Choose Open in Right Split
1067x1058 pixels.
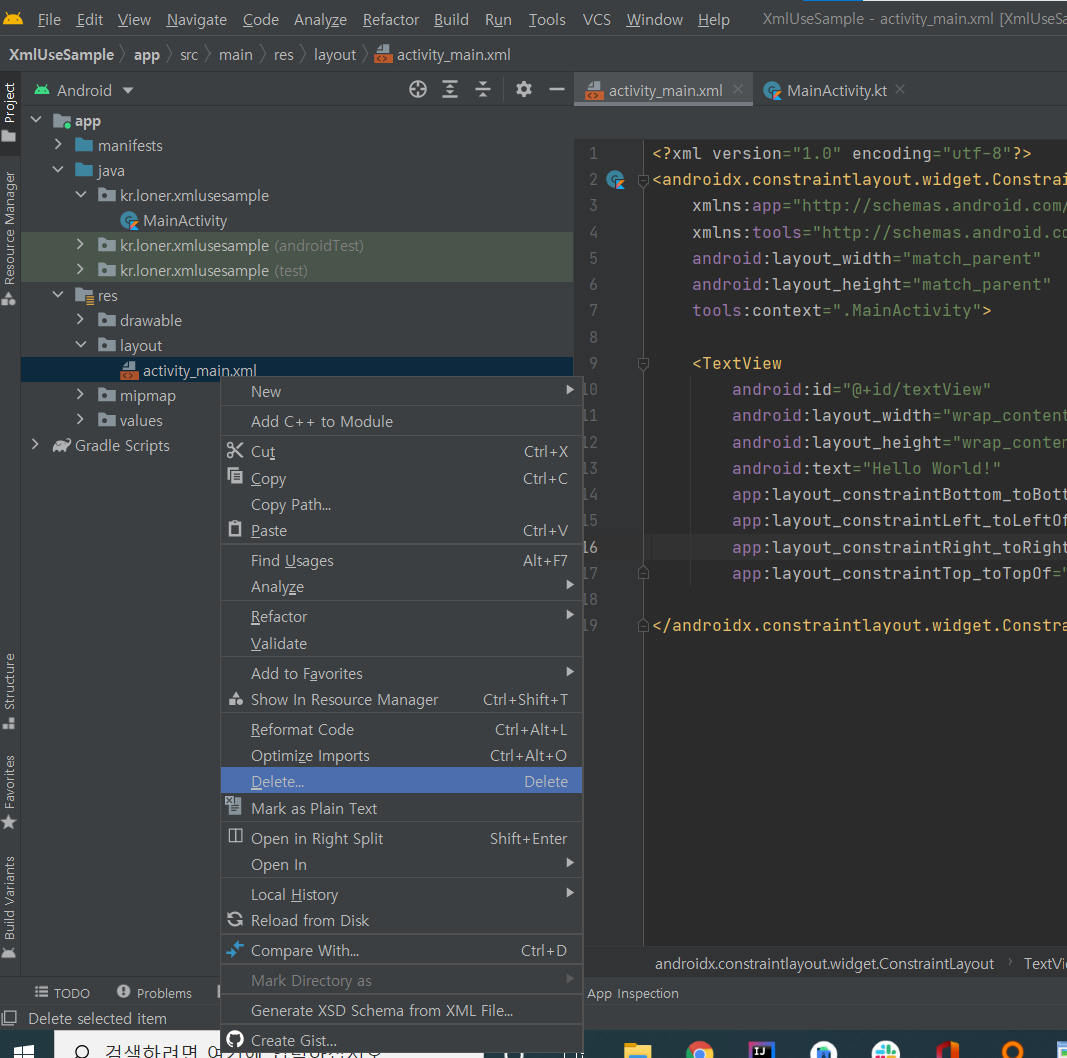coord(401,838)
